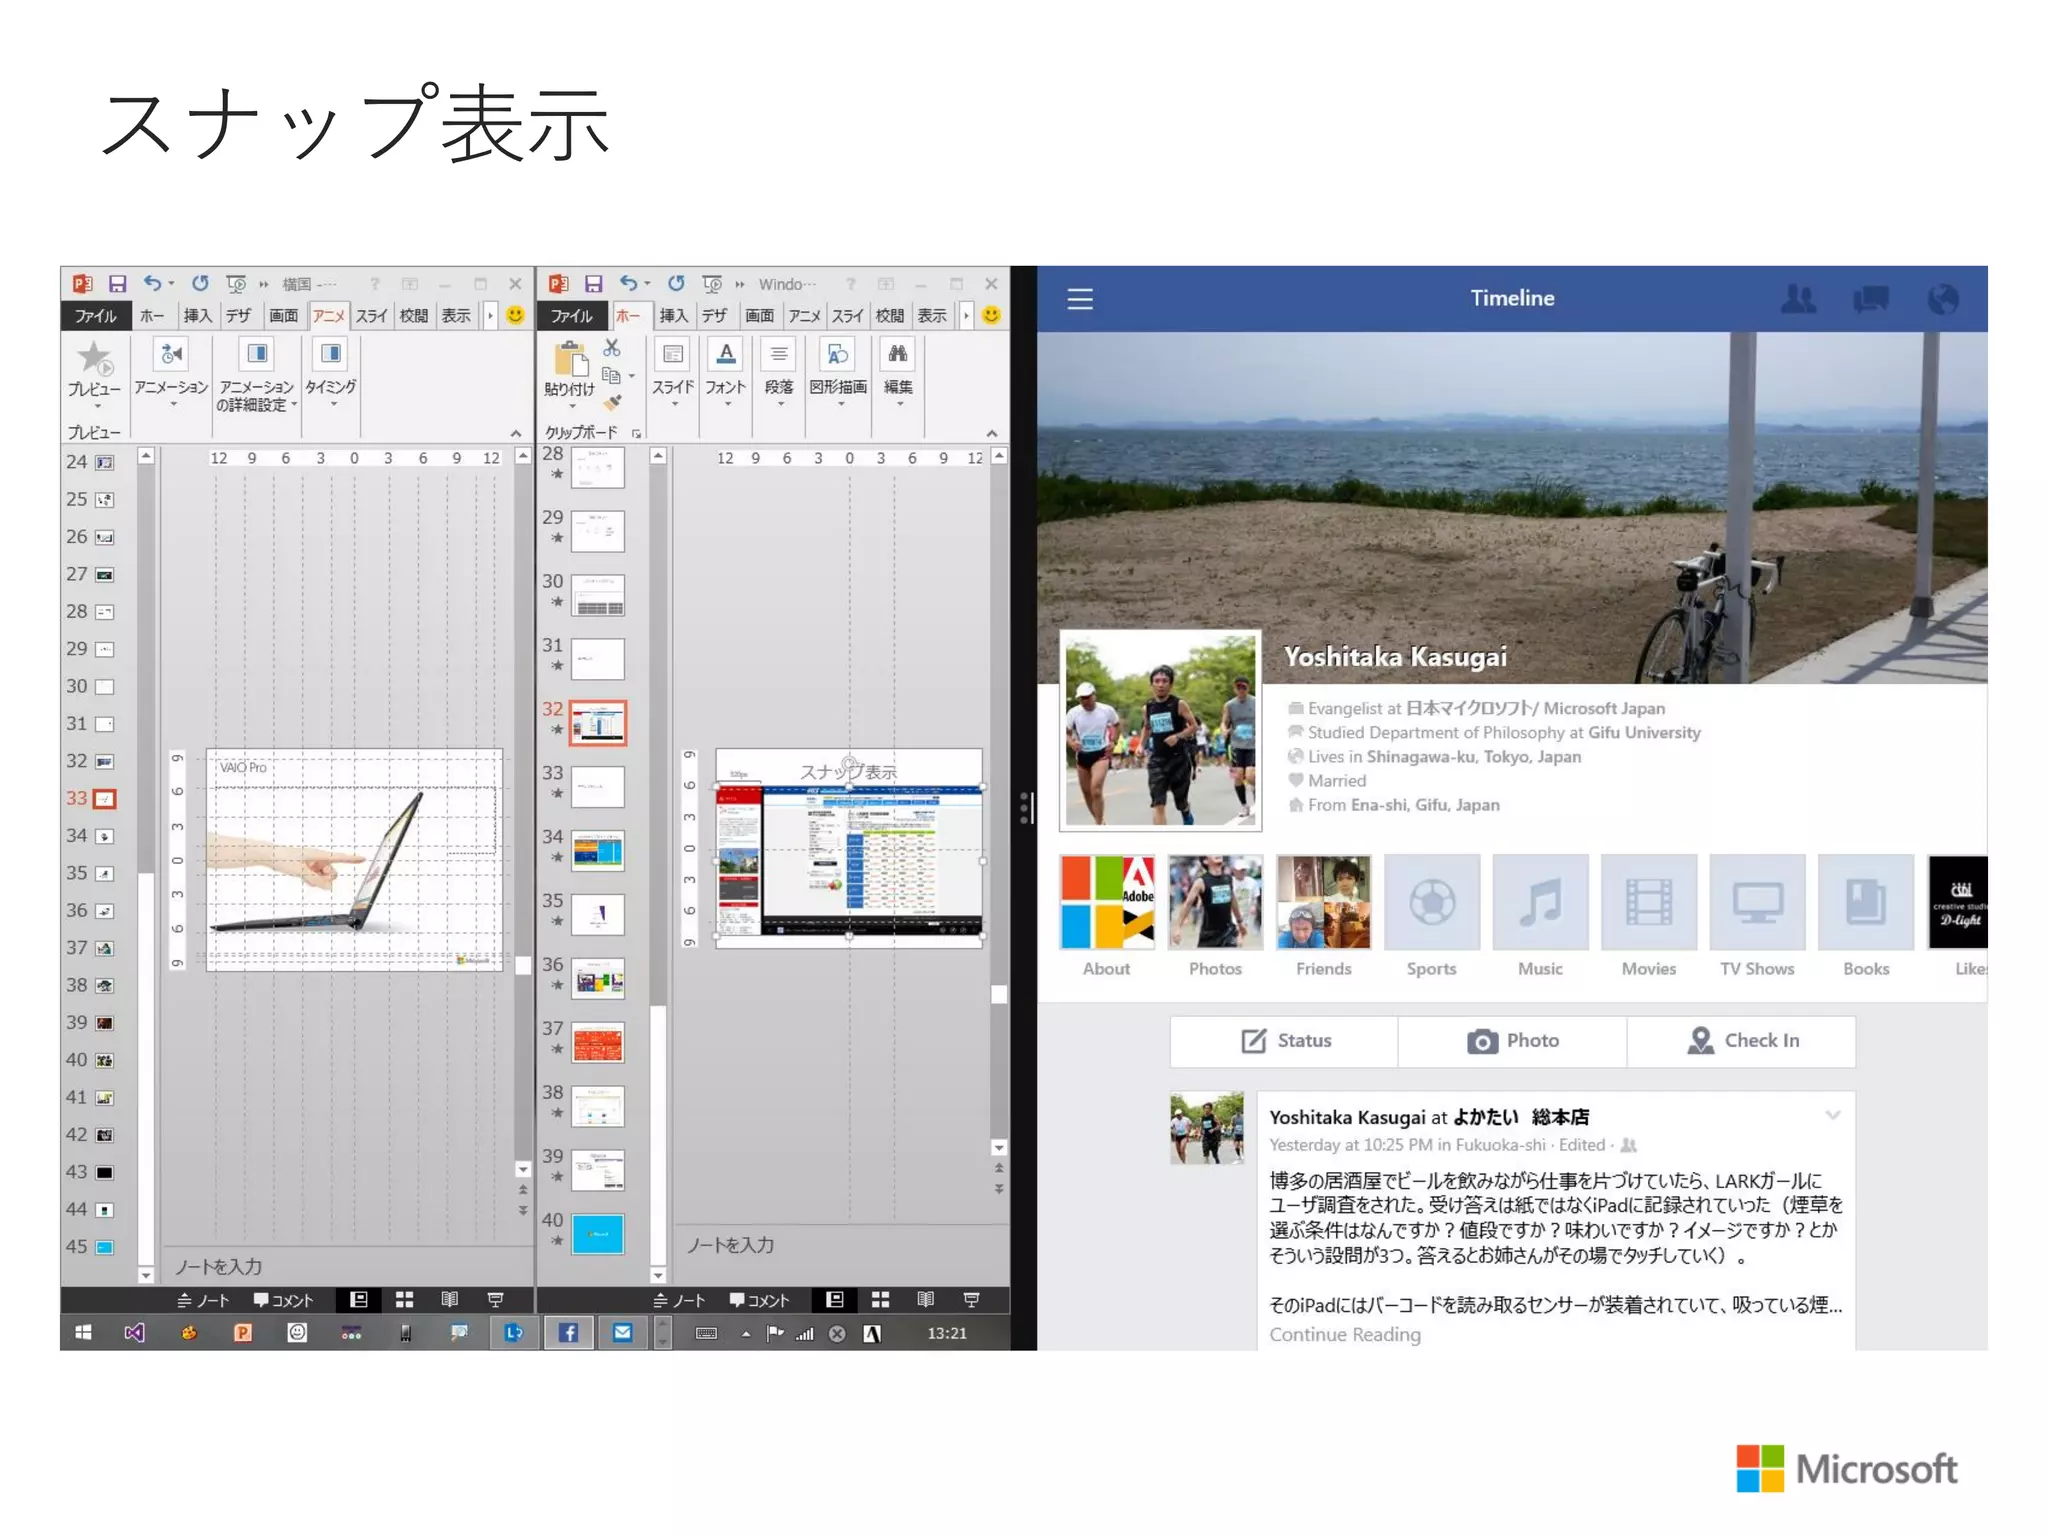Open Visual Studio from the taskbar

(x=134, y=1332)
